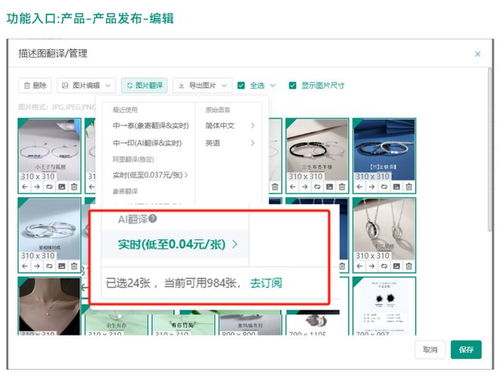Image resolution: width=500 pixels, height=375 pixels.
Task: Open image editor for black cord bracelet
Action: point(329,187)
